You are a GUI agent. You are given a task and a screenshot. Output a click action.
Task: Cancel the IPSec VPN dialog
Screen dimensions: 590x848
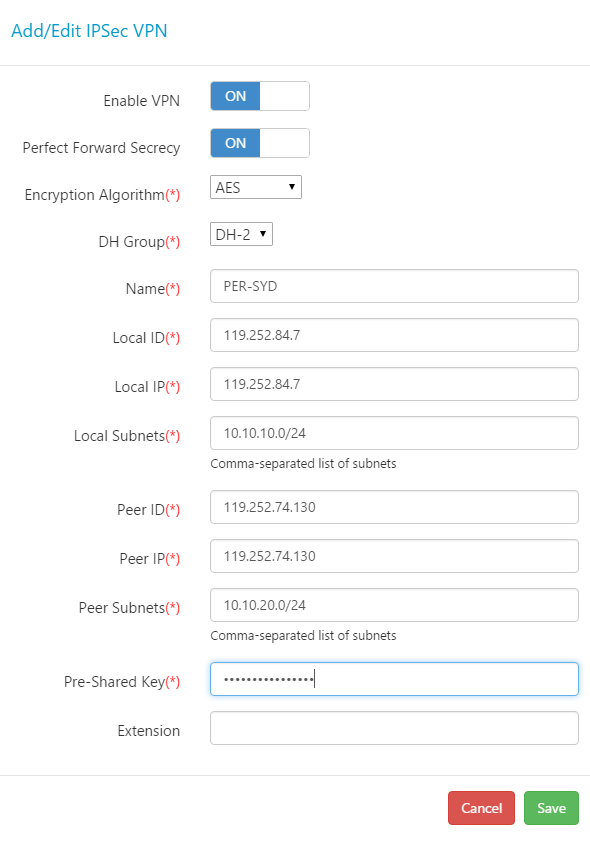point(481,809)
